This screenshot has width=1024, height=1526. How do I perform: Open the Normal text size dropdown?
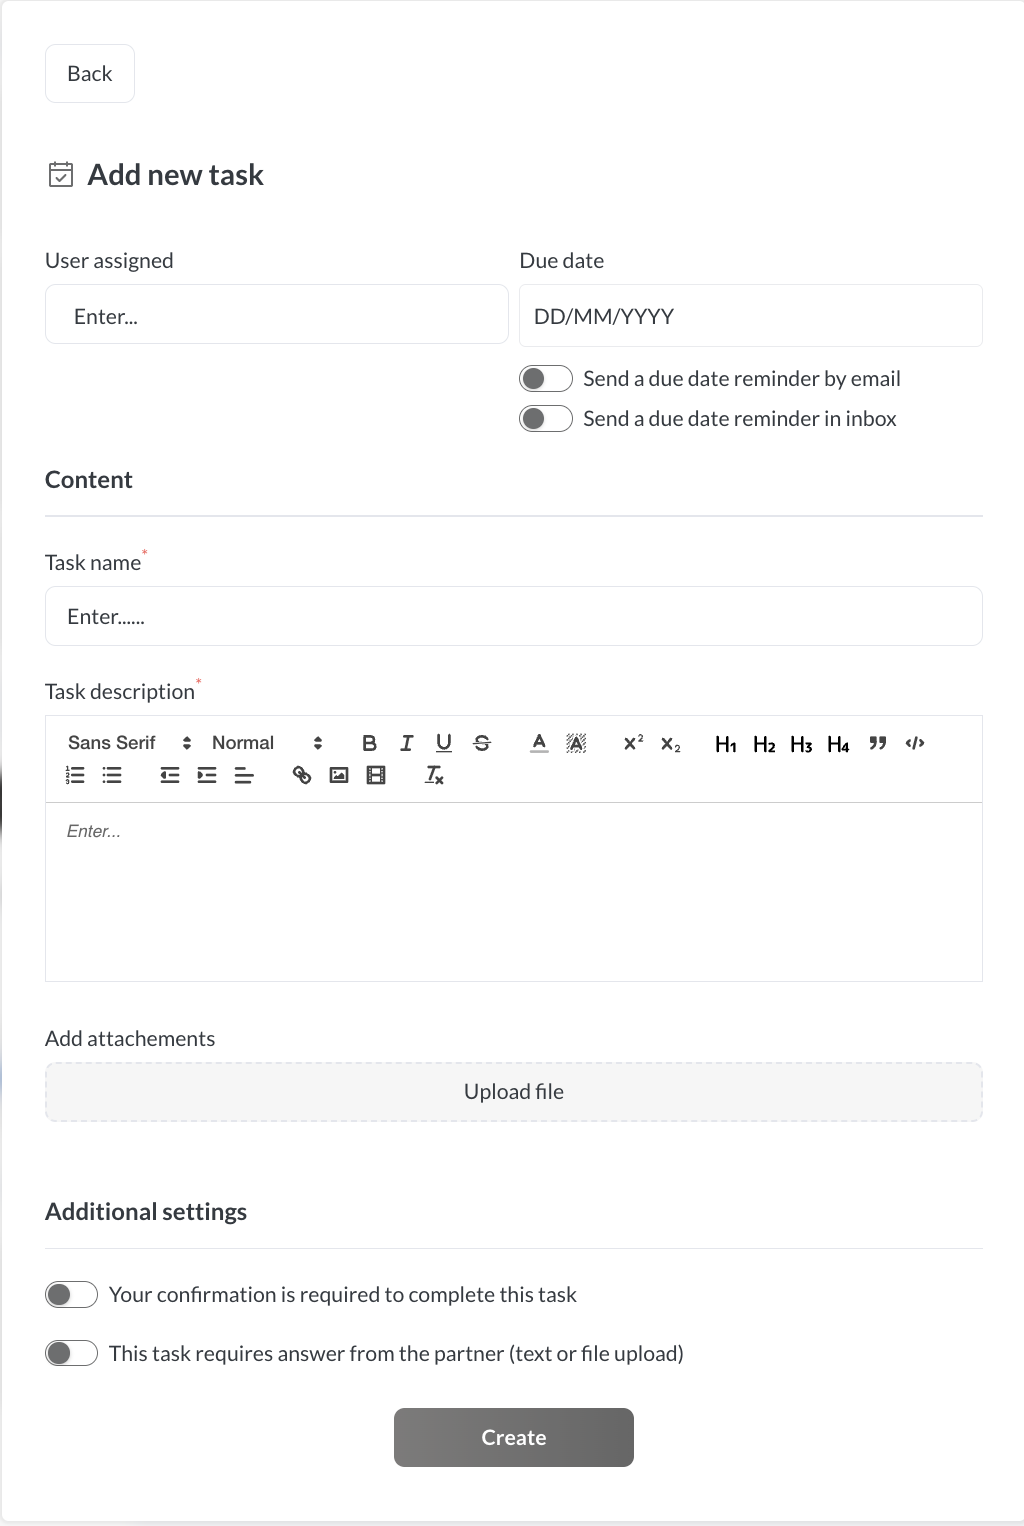point(267,743)
